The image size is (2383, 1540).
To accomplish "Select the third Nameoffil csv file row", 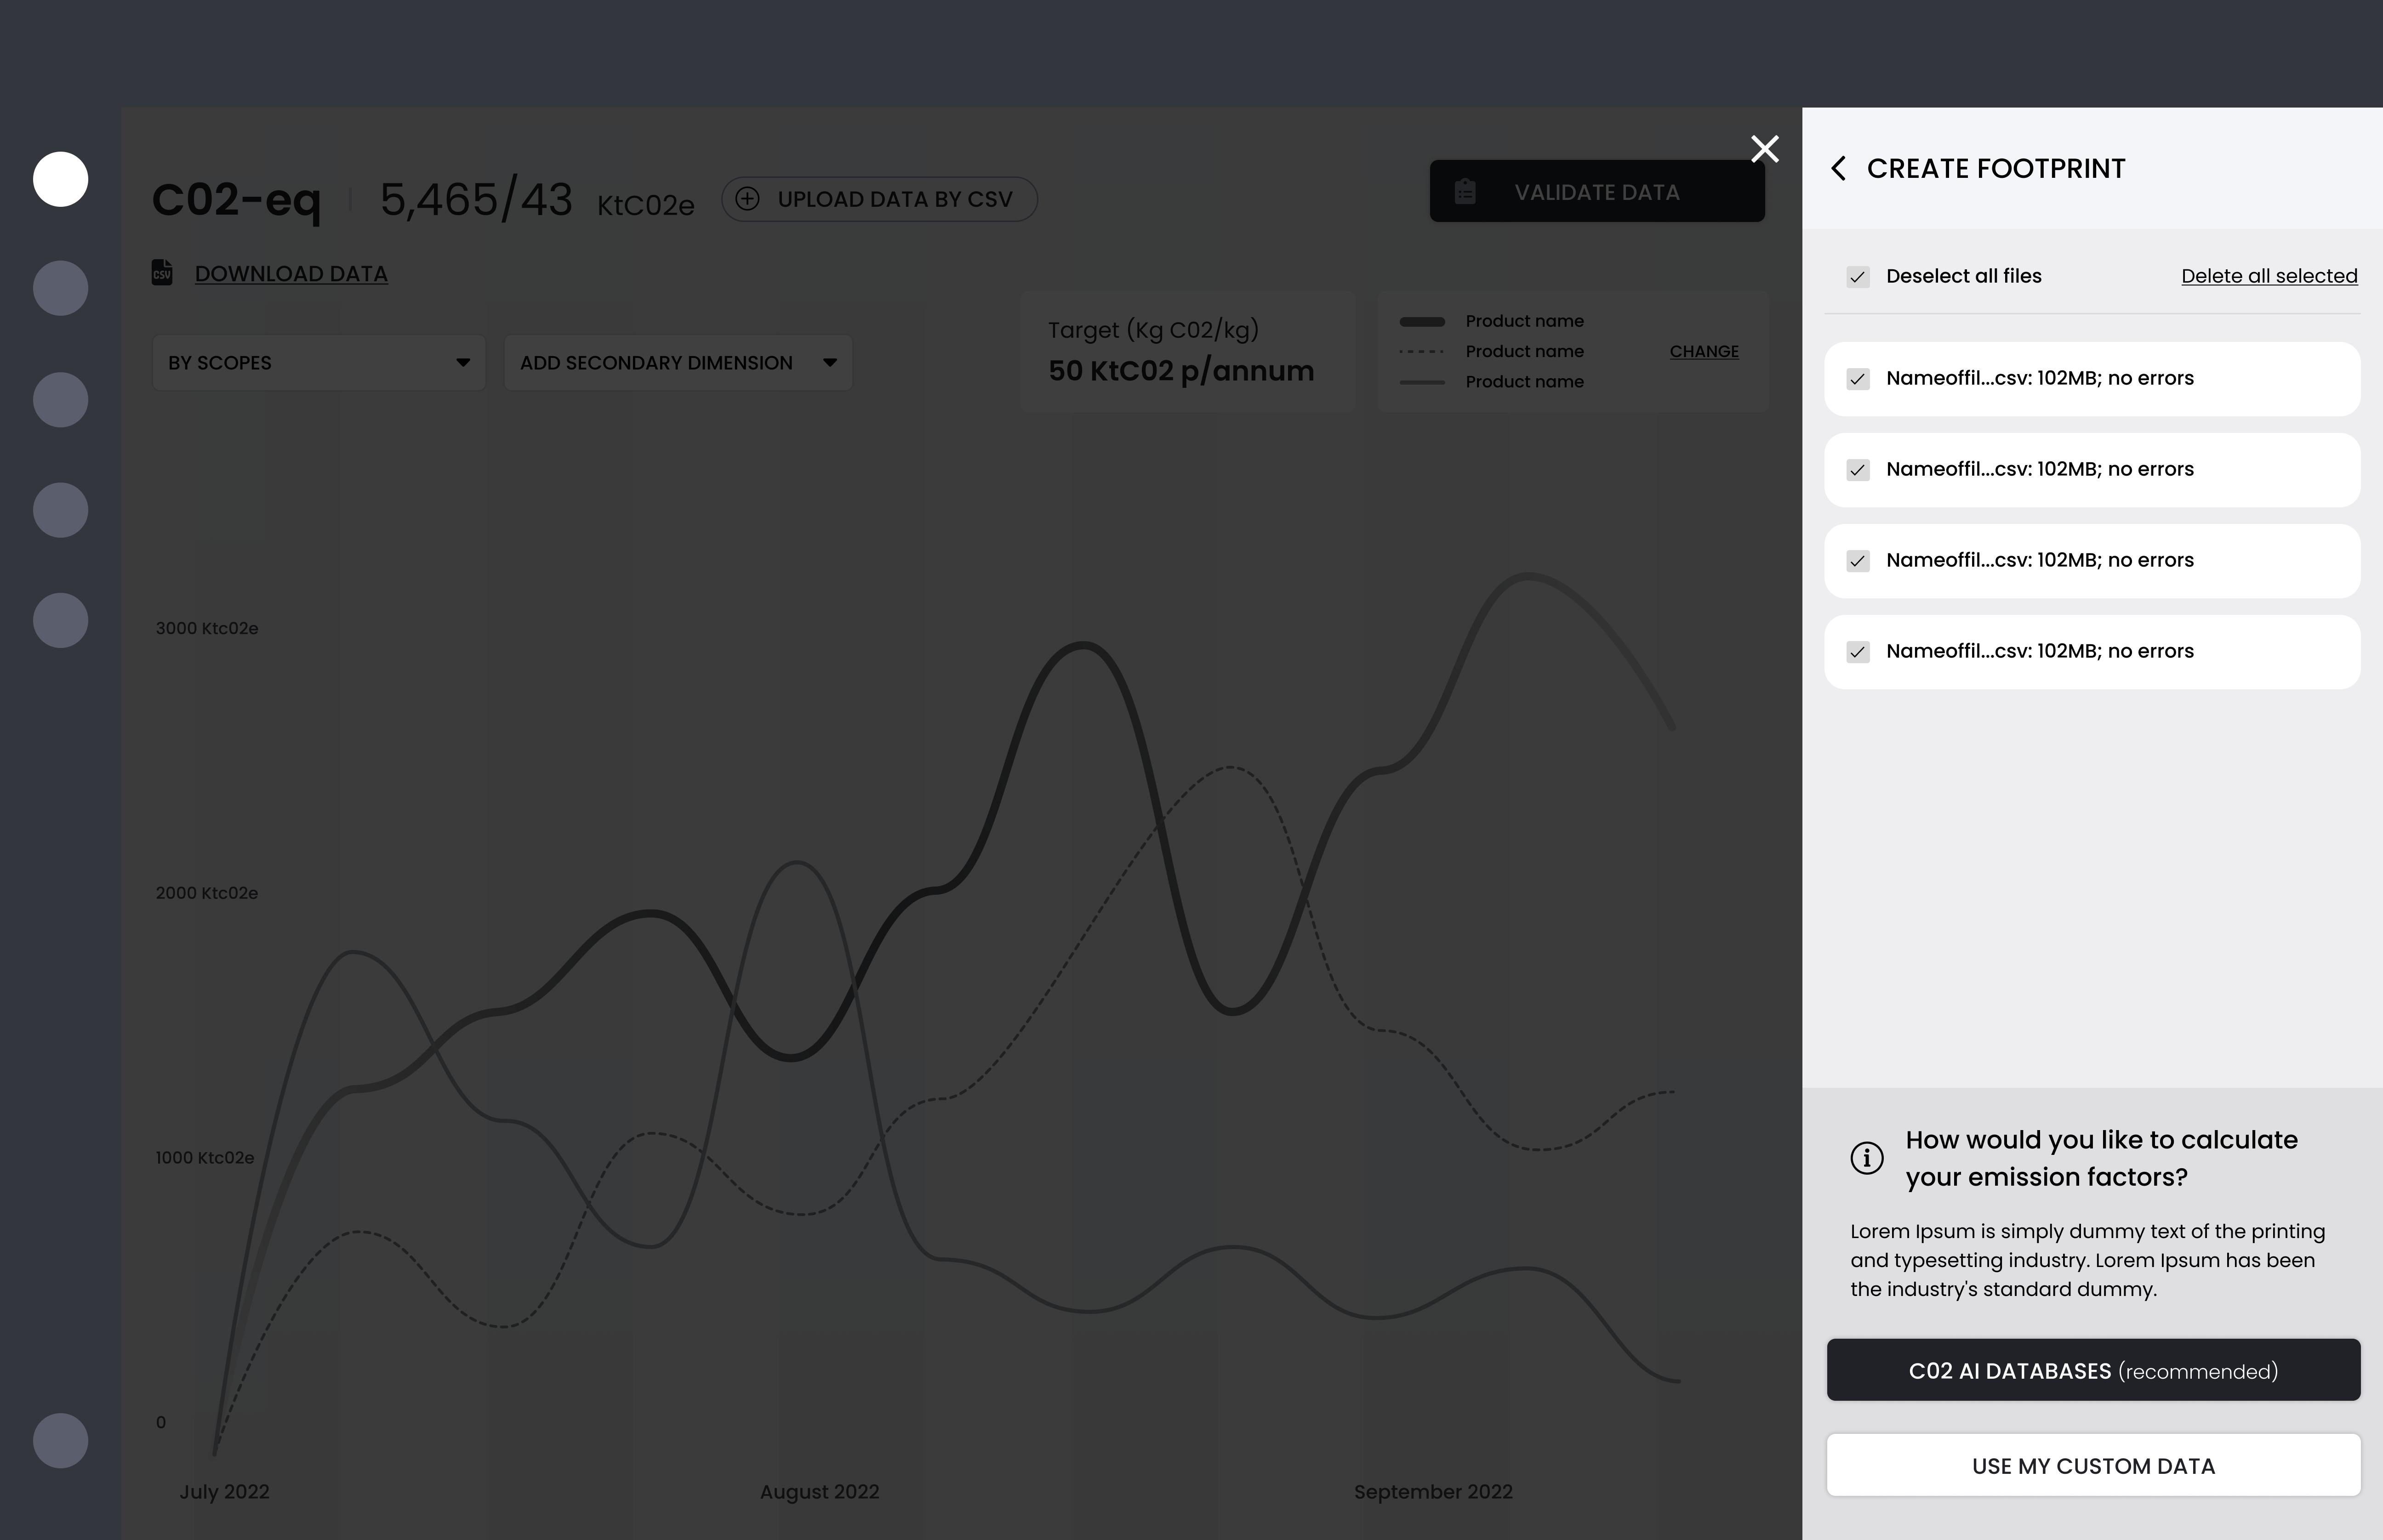I will (2092, 561).
